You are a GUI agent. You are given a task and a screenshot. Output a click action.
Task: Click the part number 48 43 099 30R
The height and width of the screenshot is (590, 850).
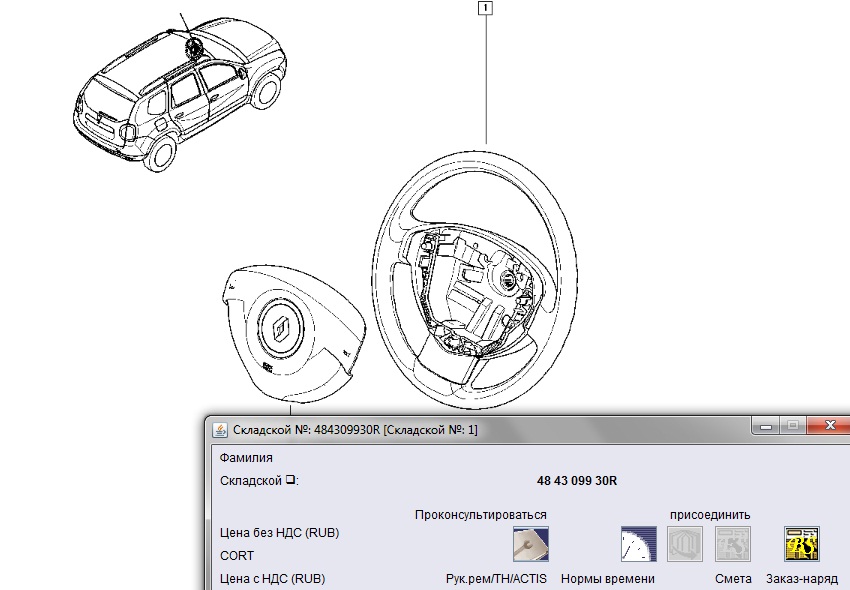(577, 481)
